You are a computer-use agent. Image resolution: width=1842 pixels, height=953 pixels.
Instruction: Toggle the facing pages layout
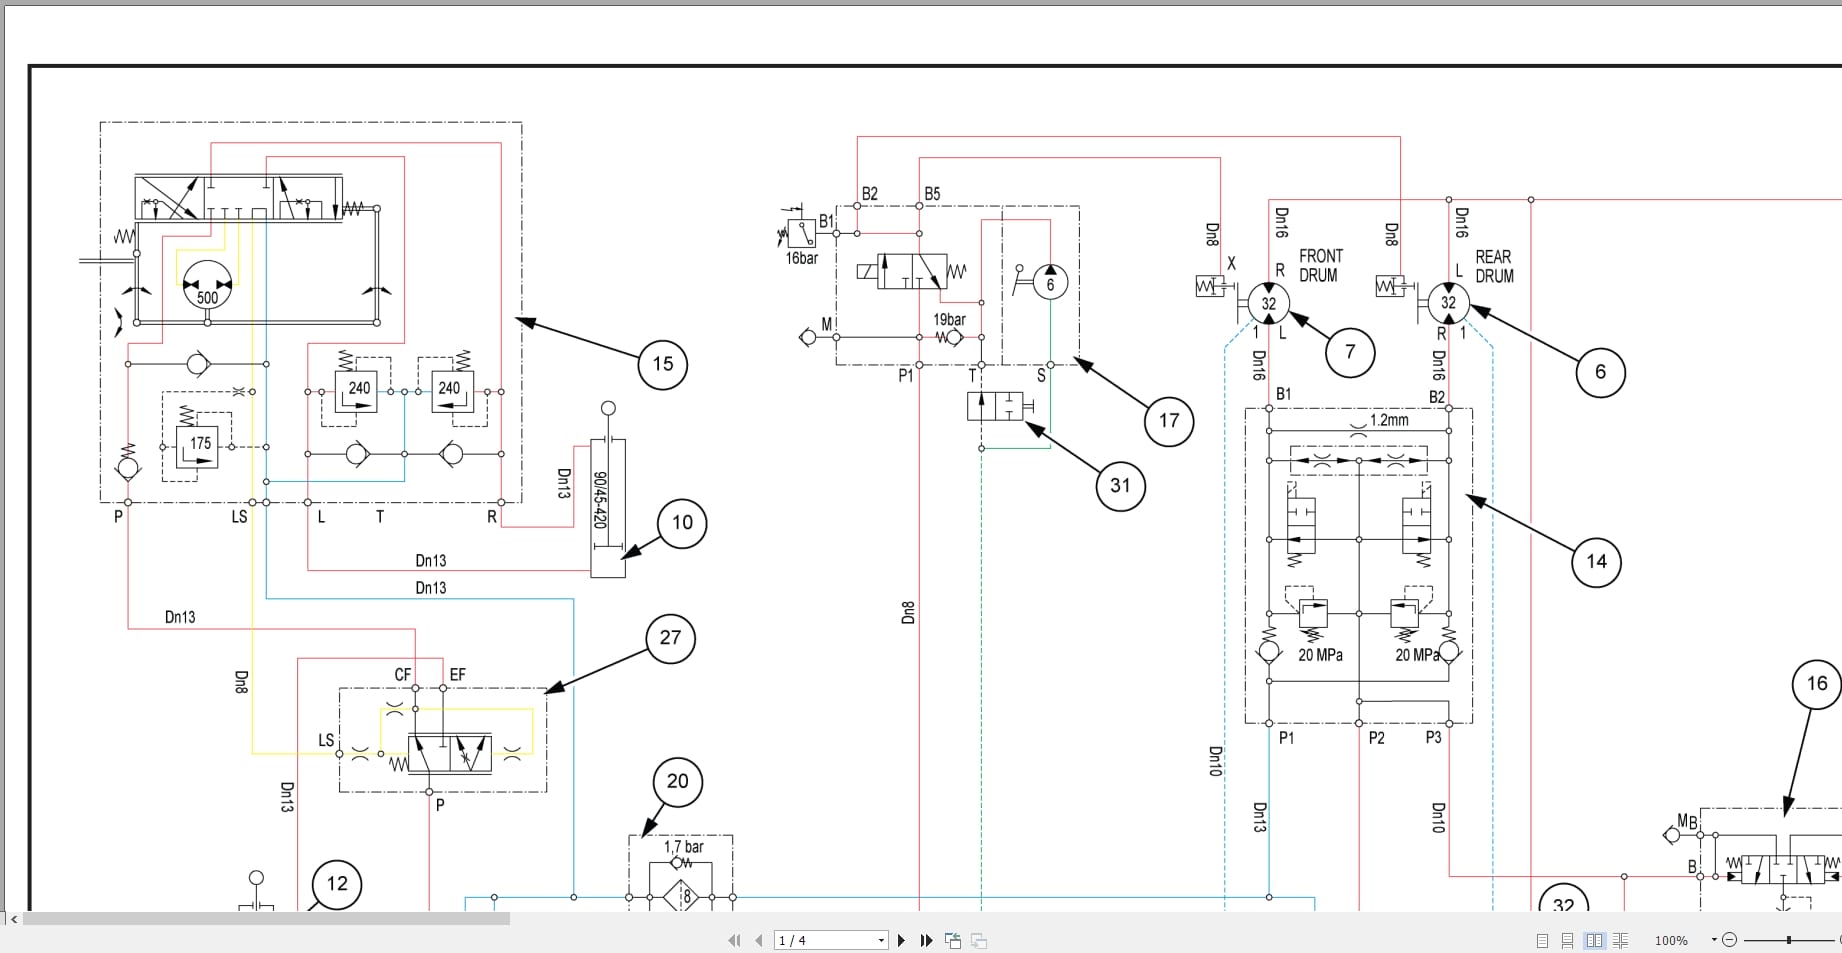point(1594,940)
